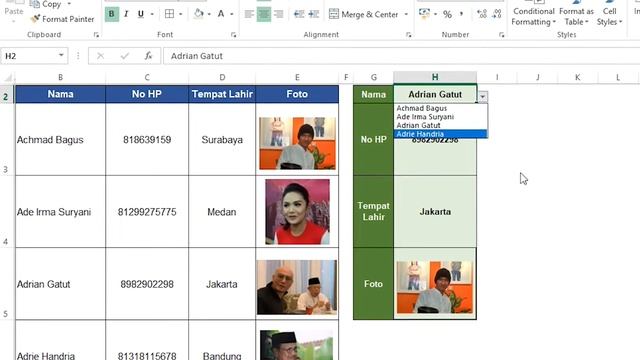Open the Clipboard dialog launcher
The image size is (640, 360).
point(96,35)
